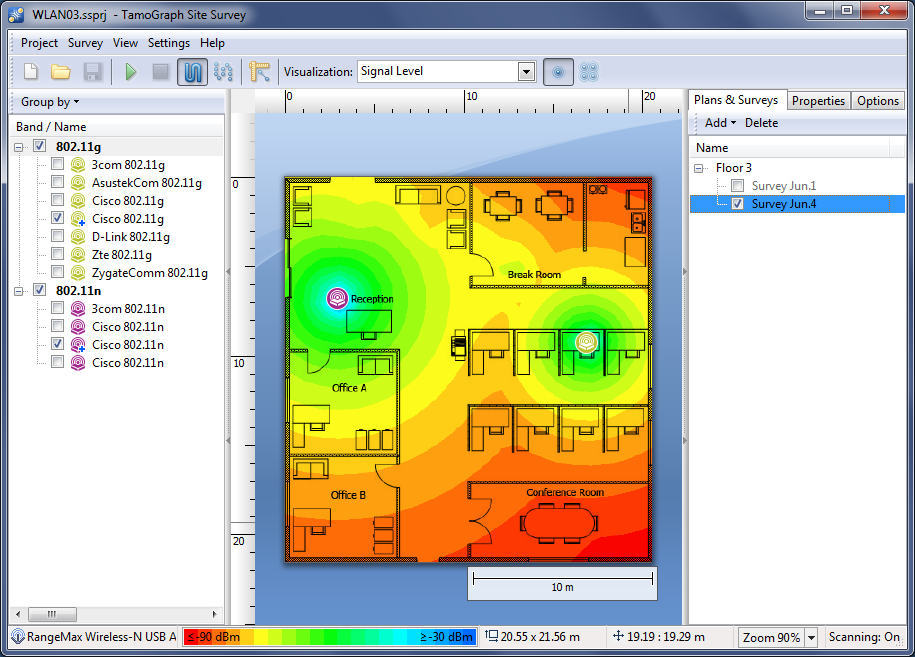Click the signal level color legend bar
The width and height of the screenshot is (915, 657).
click(330, 637)
